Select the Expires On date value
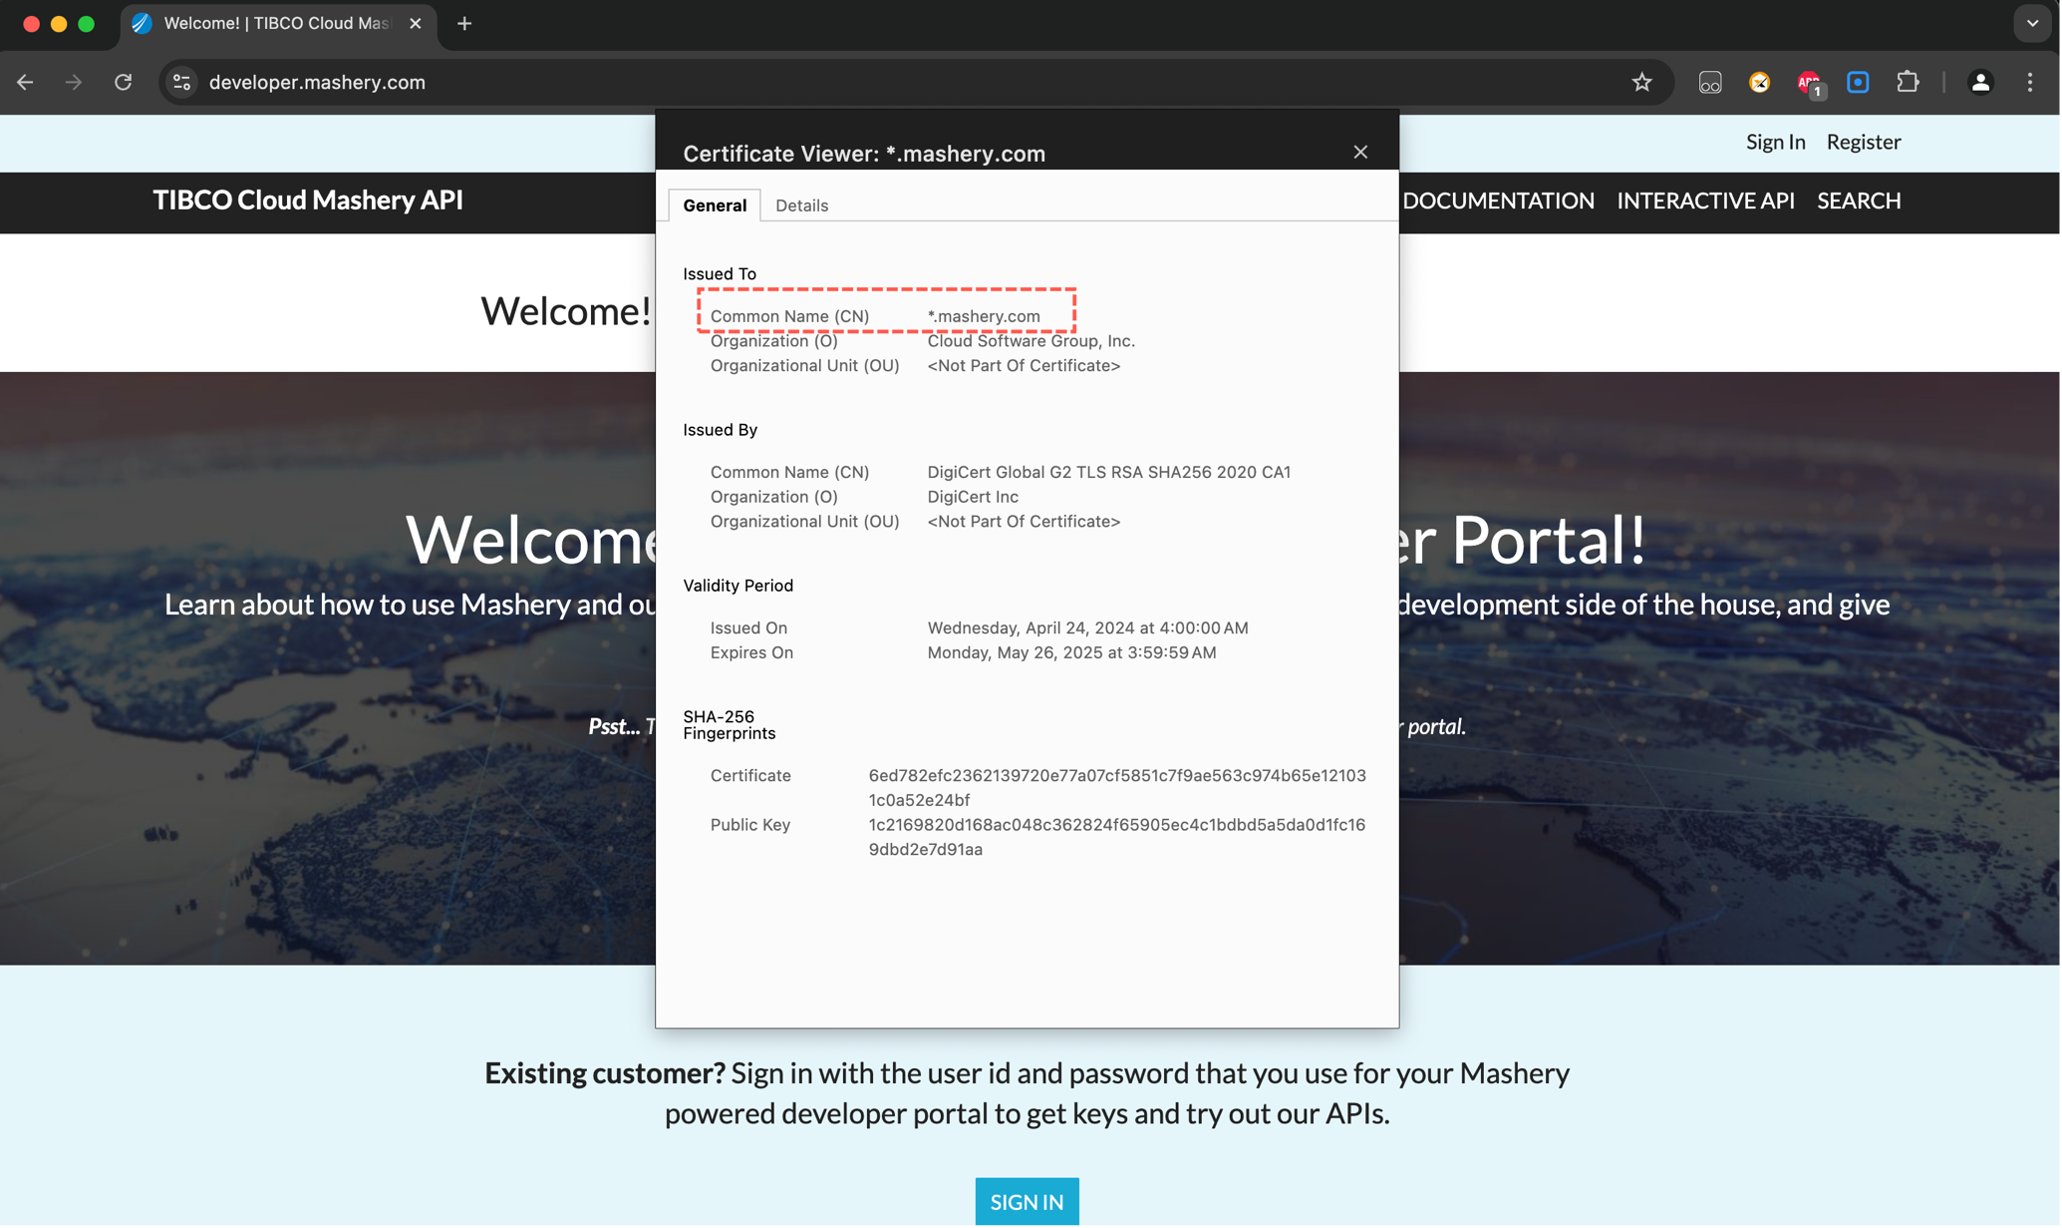 coord(1072,654)
